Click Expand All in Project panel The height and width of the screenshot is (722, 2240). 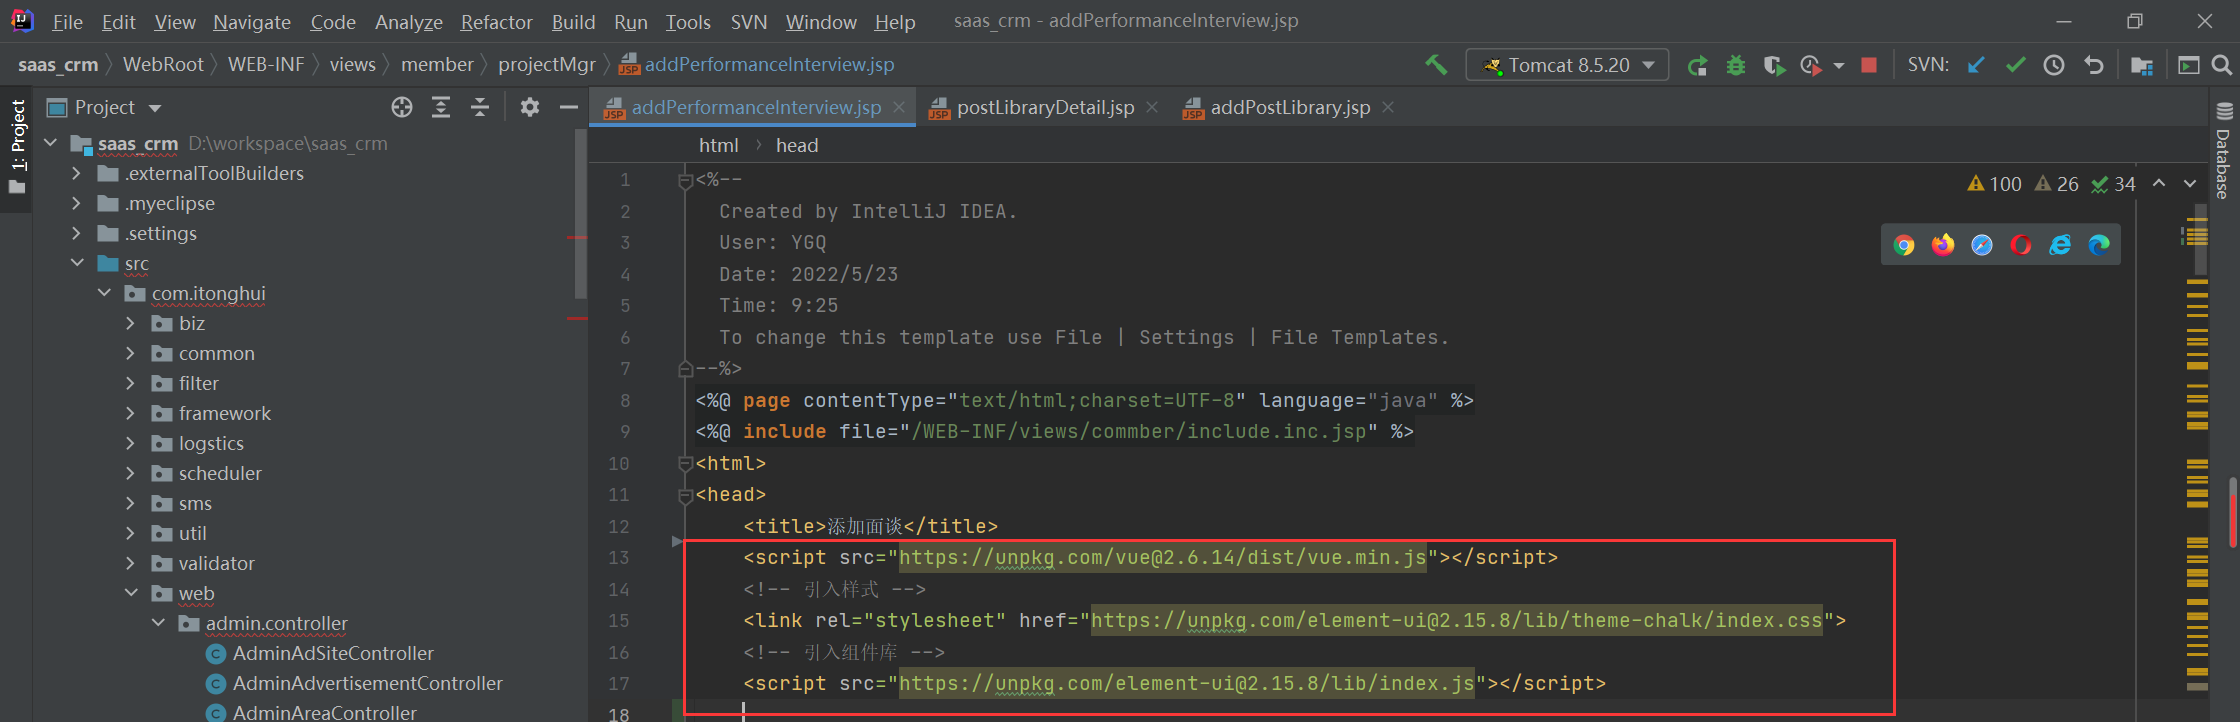[x=441, y=107]
